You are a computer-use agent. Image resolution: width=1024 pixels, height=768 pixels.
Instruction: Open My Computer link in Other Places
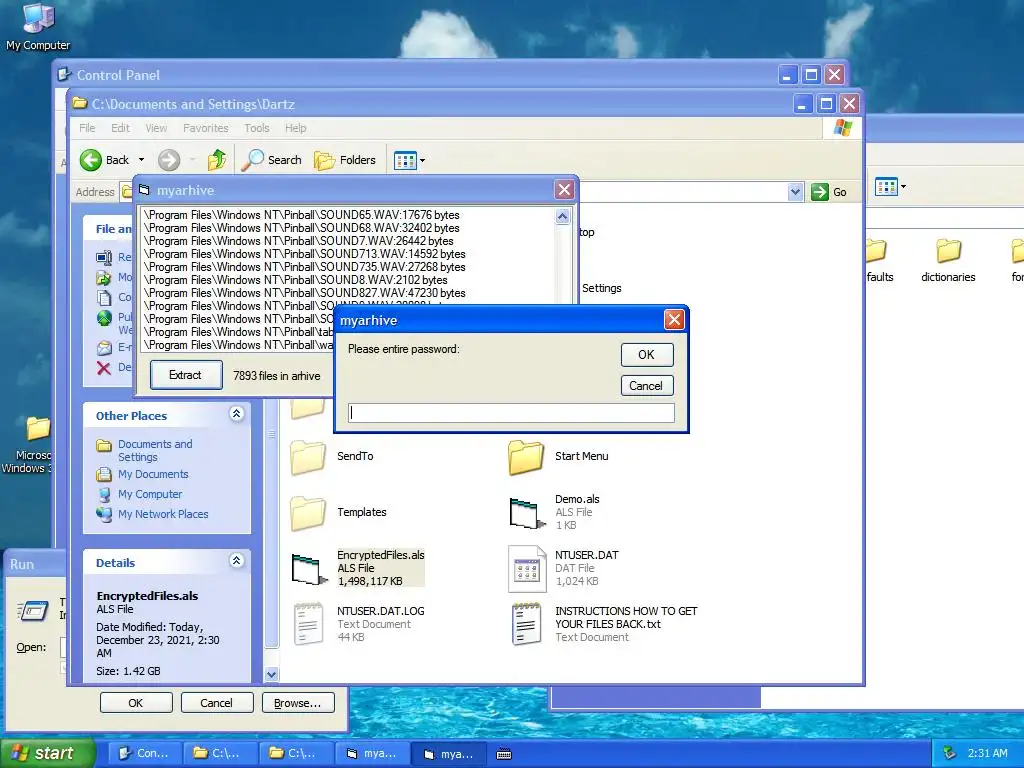click(150, 494)
